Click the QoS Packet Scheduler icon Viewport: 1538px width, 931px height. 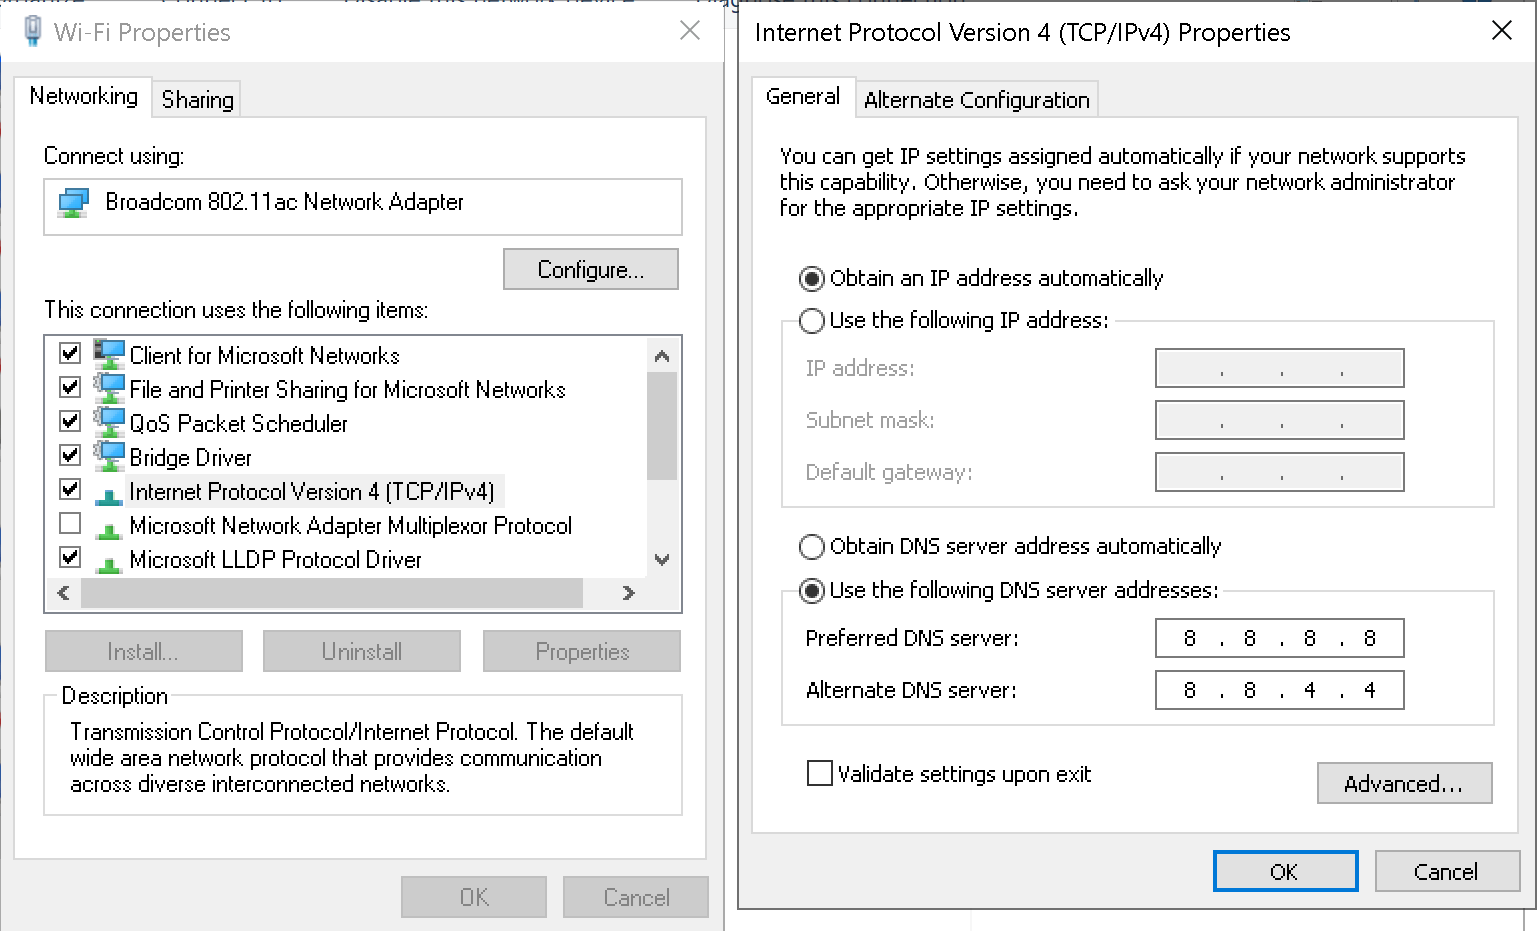pos(110,421)
